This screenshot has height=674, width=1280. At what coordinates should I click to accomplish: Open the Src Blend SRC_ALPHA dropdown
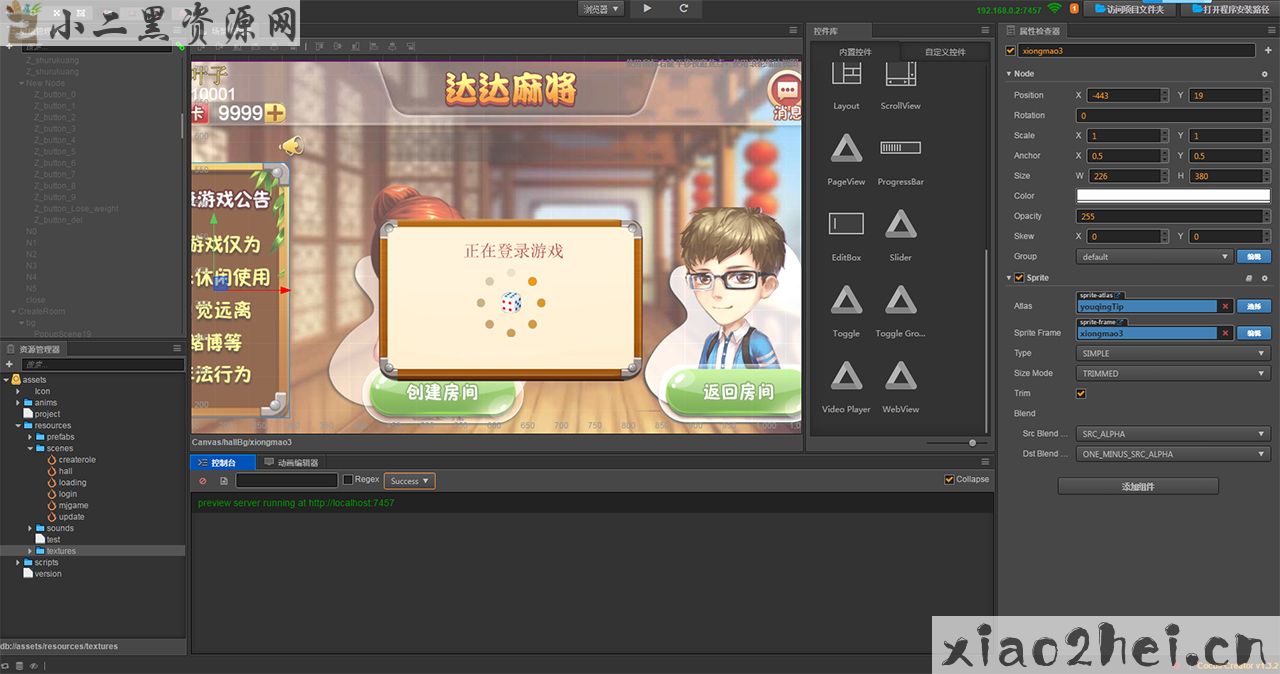pyautogui.click(x=1173, y=434)
